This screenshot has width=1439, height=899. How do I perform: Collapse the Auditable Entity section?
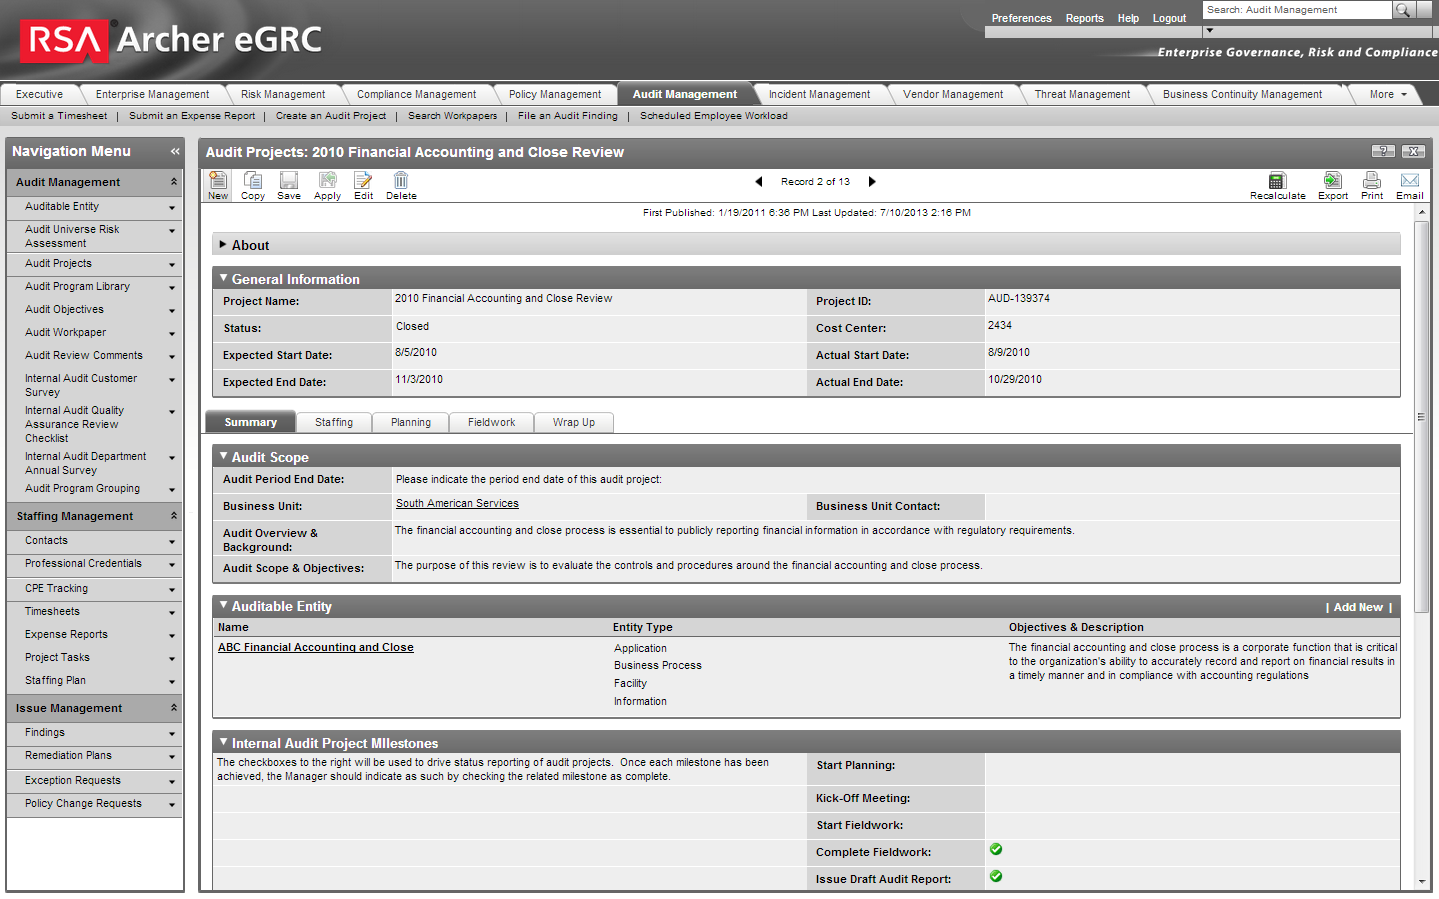click(223, 605)
